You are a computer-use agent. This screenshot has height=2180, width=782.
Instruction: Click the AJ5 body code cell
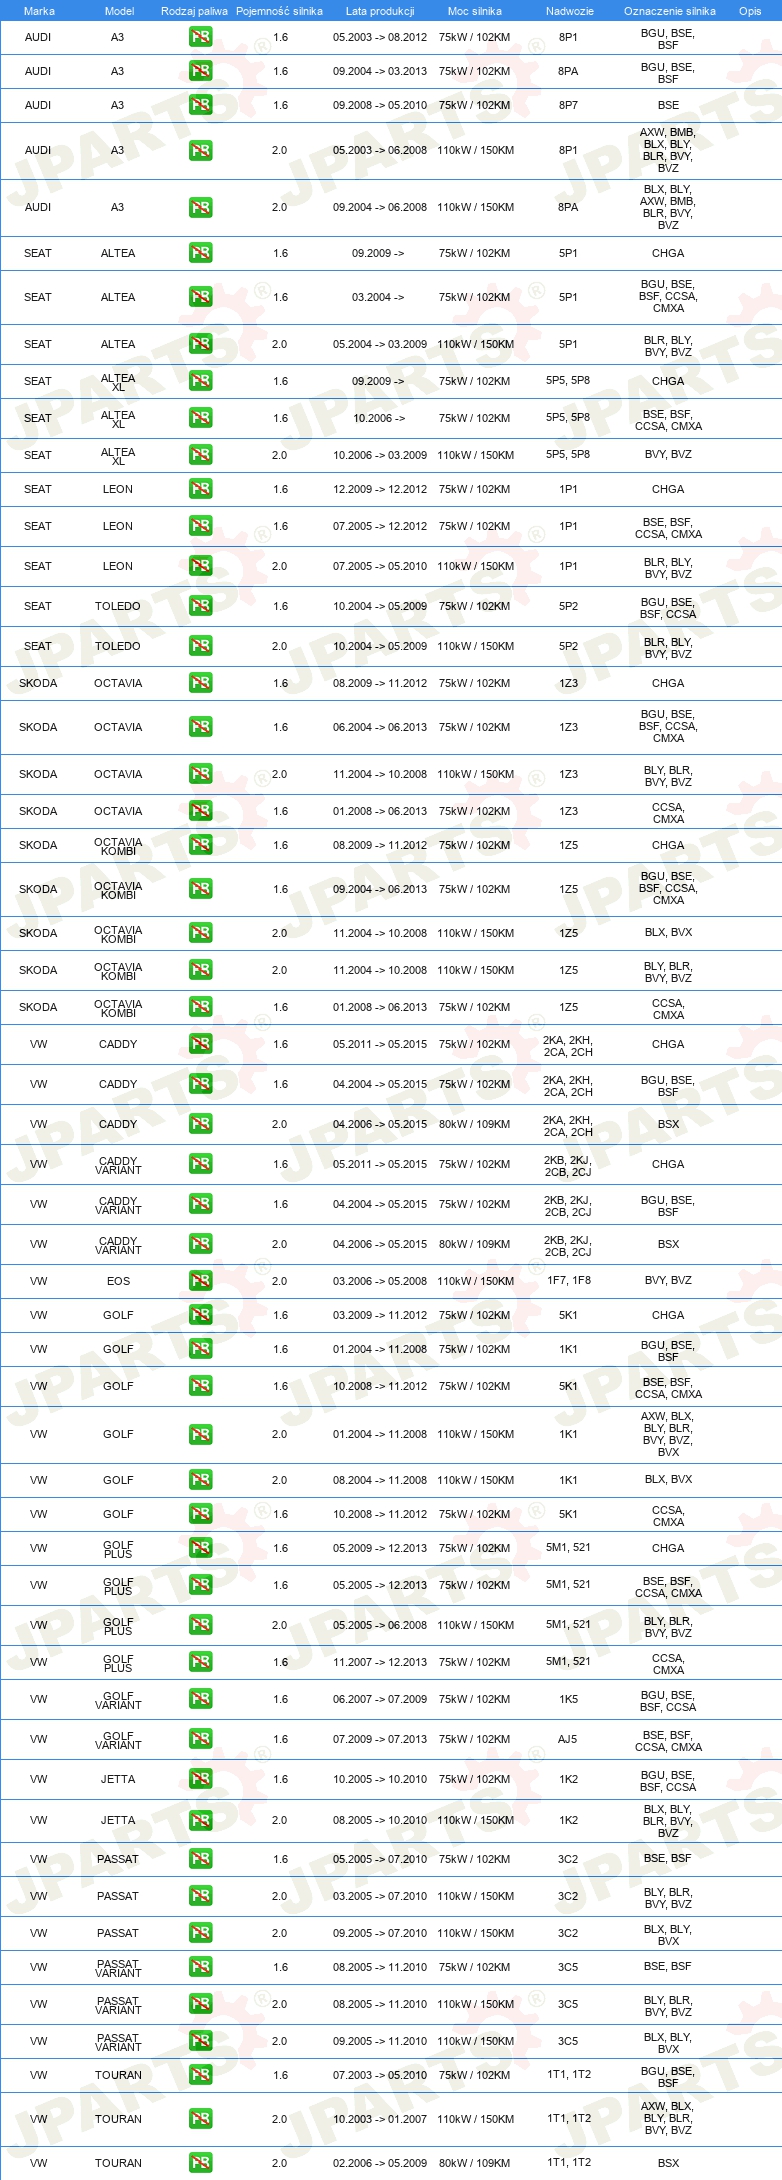click(568, 1739)
